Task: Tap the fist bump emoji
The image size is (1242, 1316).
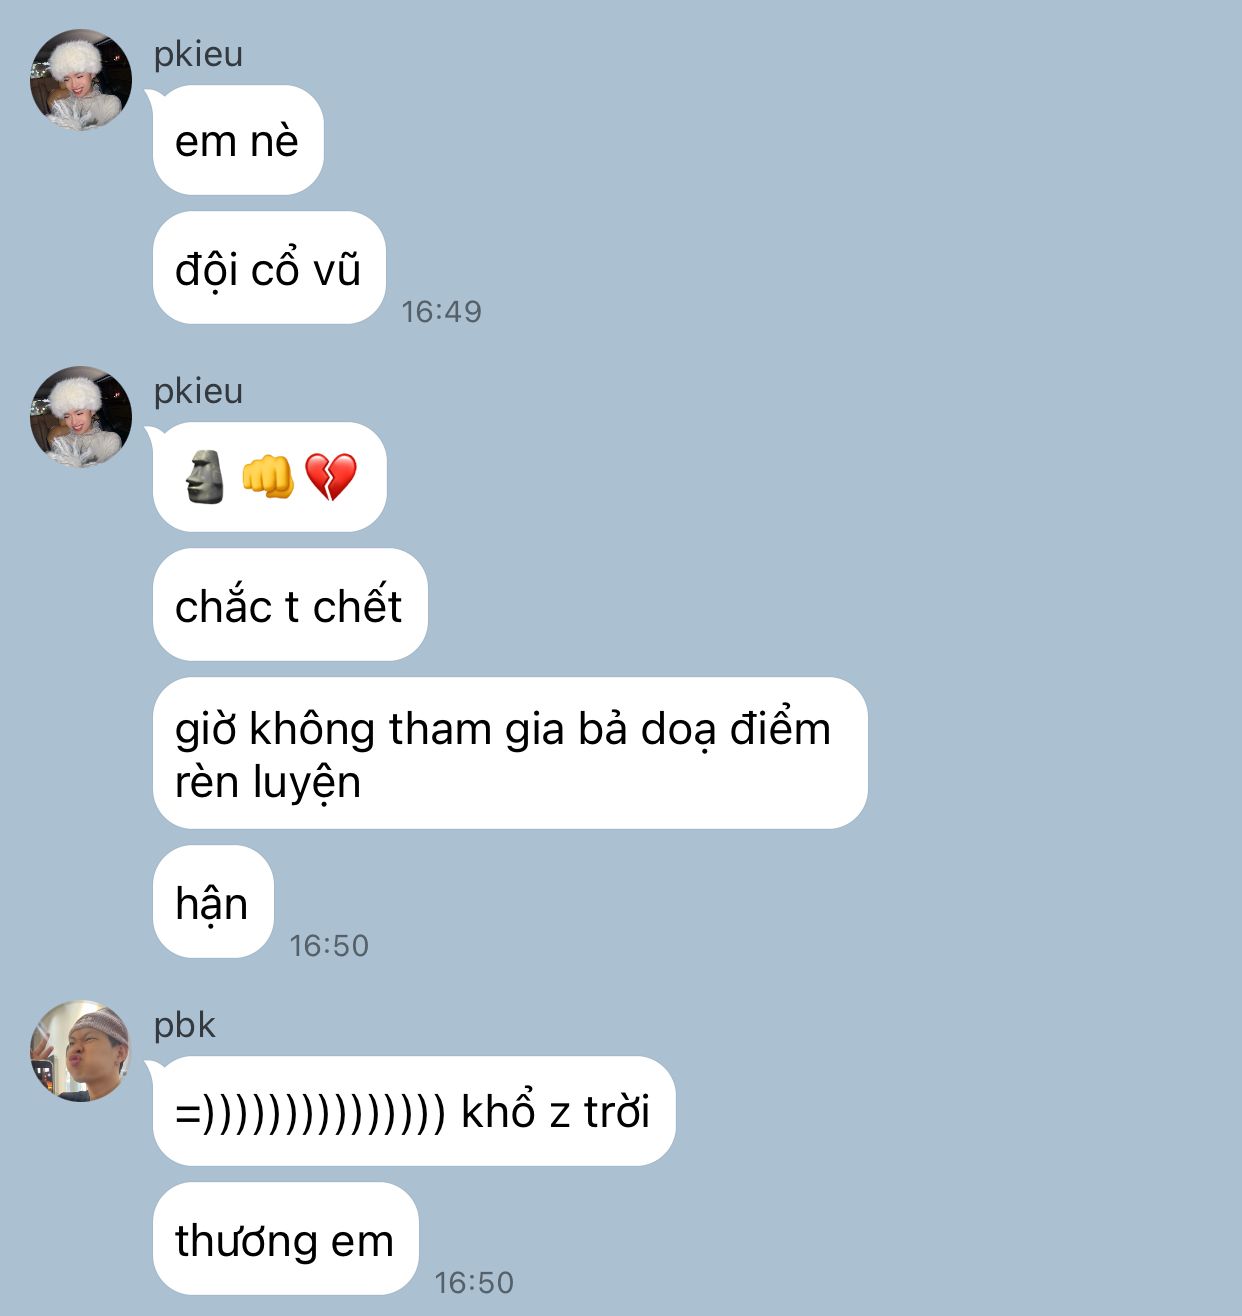Action: coord(267,477)
